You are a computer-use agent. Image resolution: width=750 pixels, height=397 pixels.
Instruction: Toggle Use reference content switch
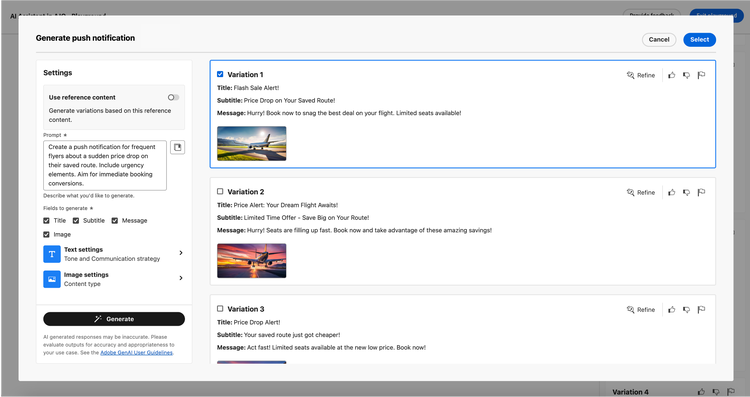point(173,97)
